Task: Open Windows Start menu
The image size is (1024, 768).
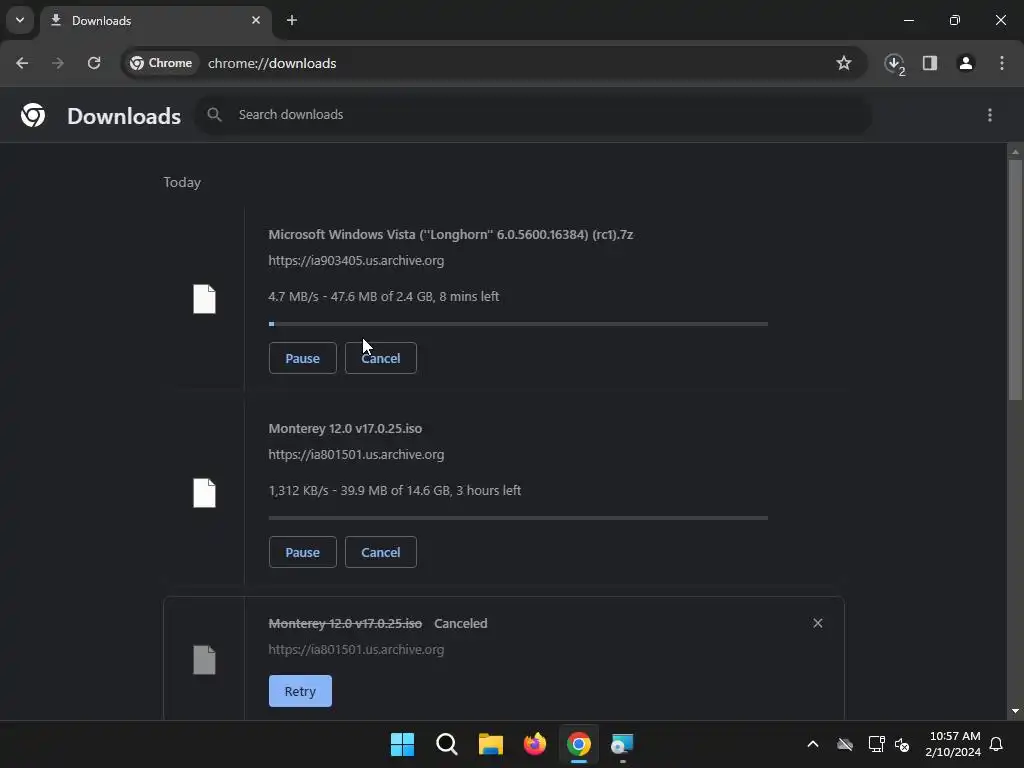Action: tap(402, 744)
